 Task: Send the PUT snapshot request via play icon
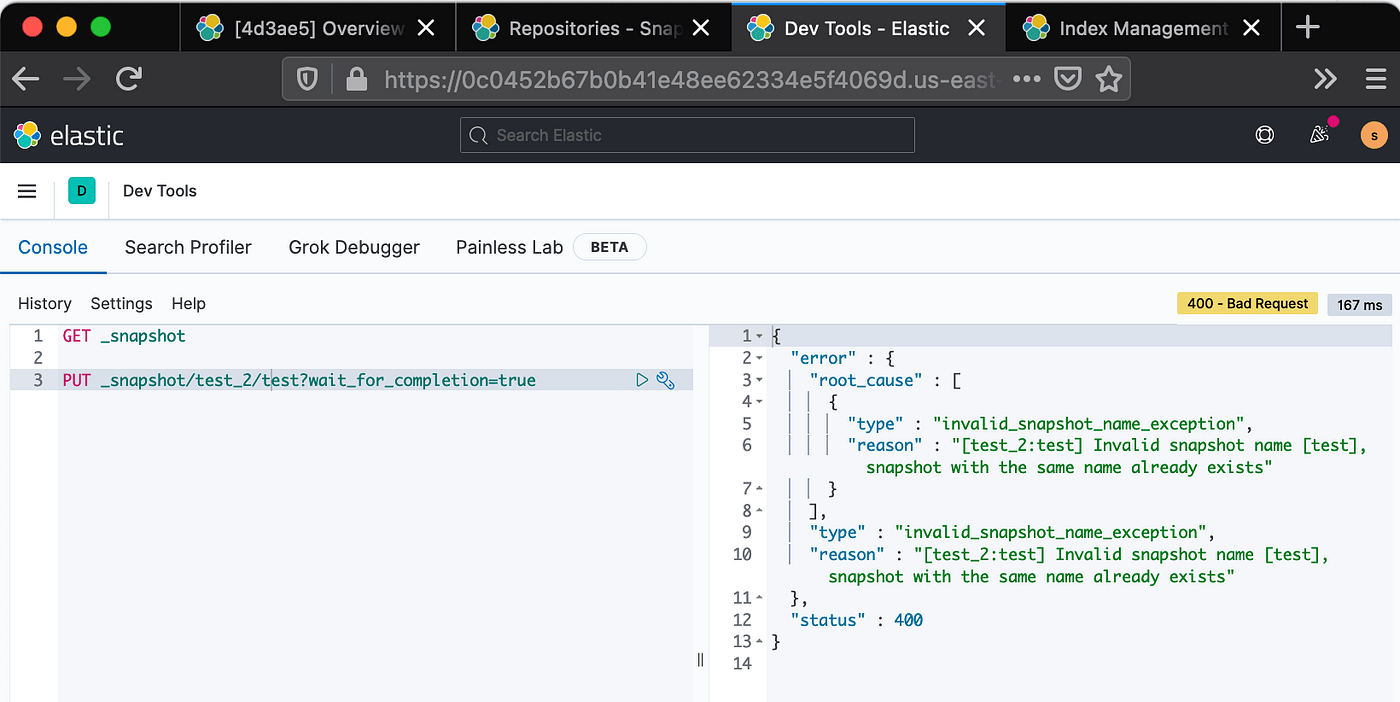pos(643,380)
